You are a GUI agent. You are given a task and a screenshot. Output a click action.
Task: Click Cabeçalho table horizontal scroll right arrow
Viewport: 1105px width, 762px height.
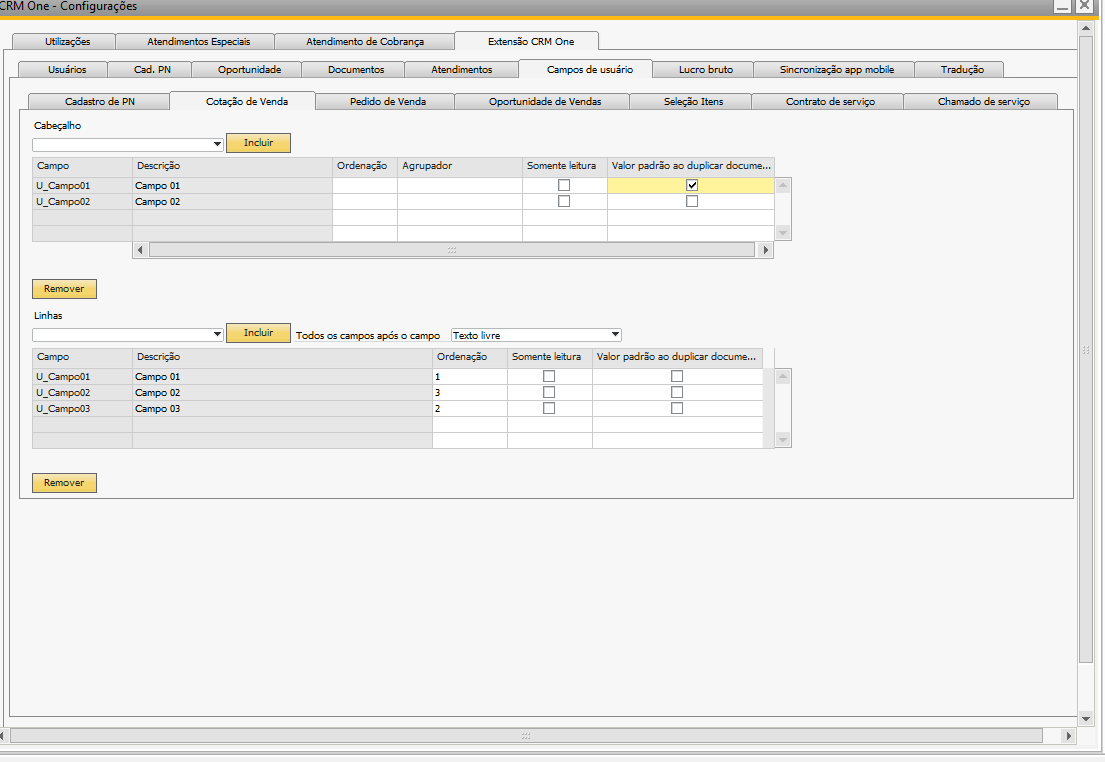[765, 250]
